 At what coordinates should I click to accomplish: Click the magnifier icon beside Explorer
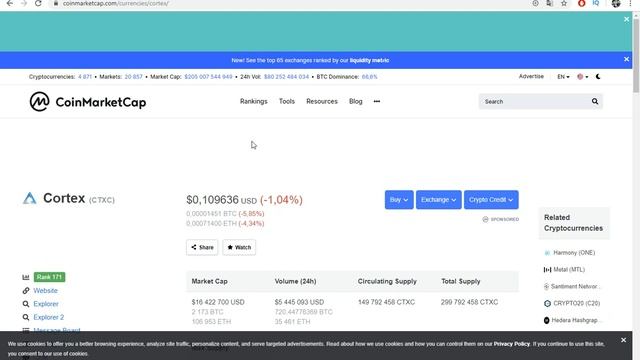[26, 304]
